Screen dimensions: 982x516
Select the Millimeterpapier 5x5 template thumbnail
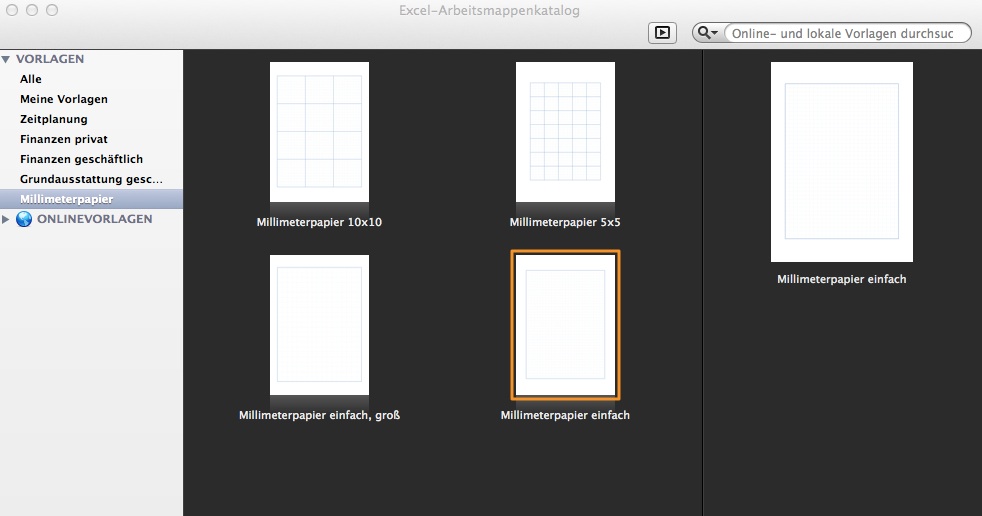tap(565, 132)
